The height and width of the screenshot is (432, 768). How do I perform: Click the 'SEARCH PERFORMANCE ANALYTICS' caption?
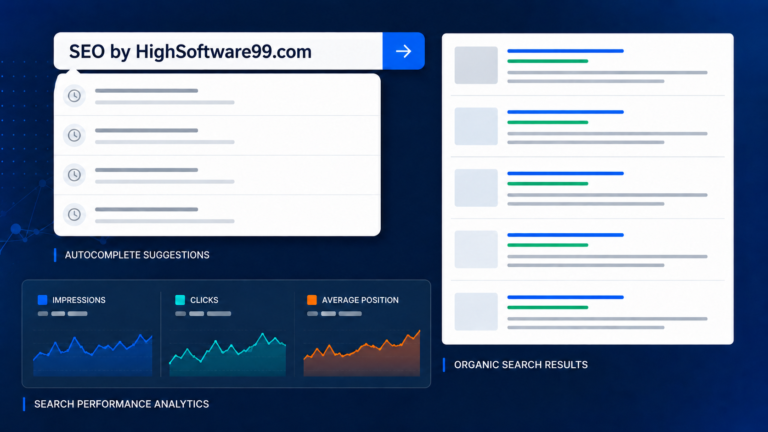121,404
